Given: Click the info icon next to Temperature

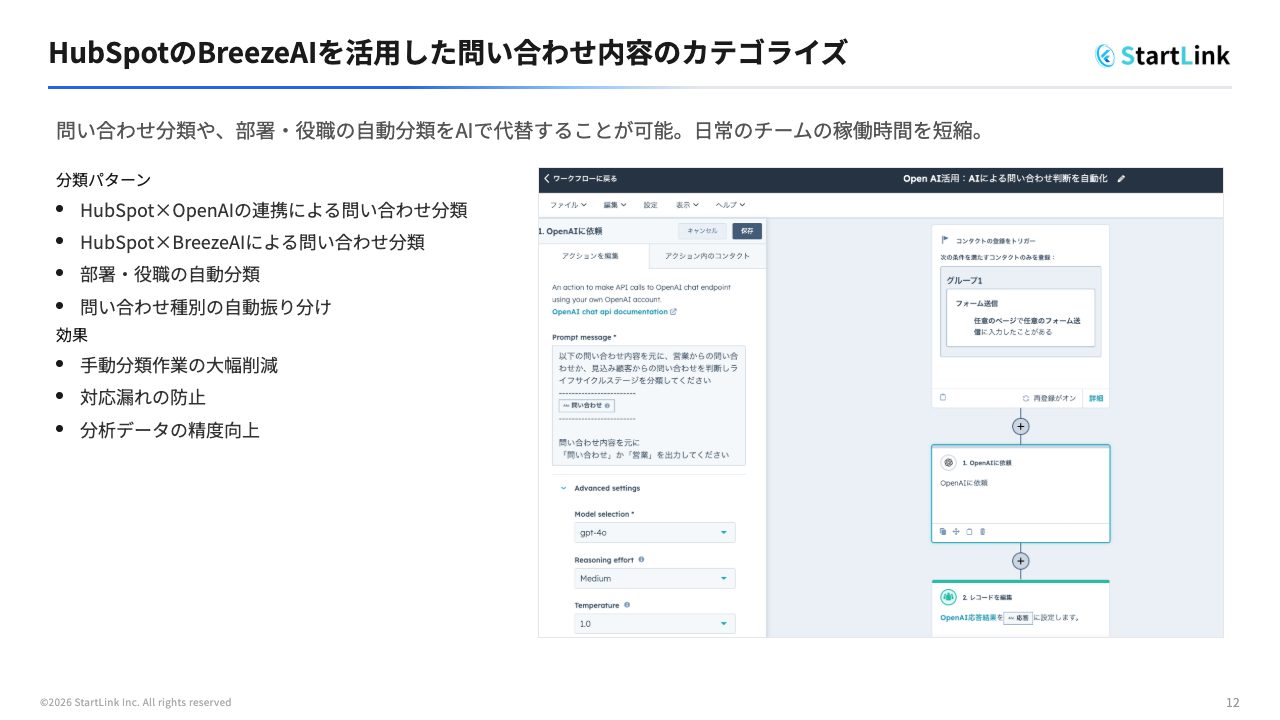Looking at the screenshot, I should pos(627,605).
